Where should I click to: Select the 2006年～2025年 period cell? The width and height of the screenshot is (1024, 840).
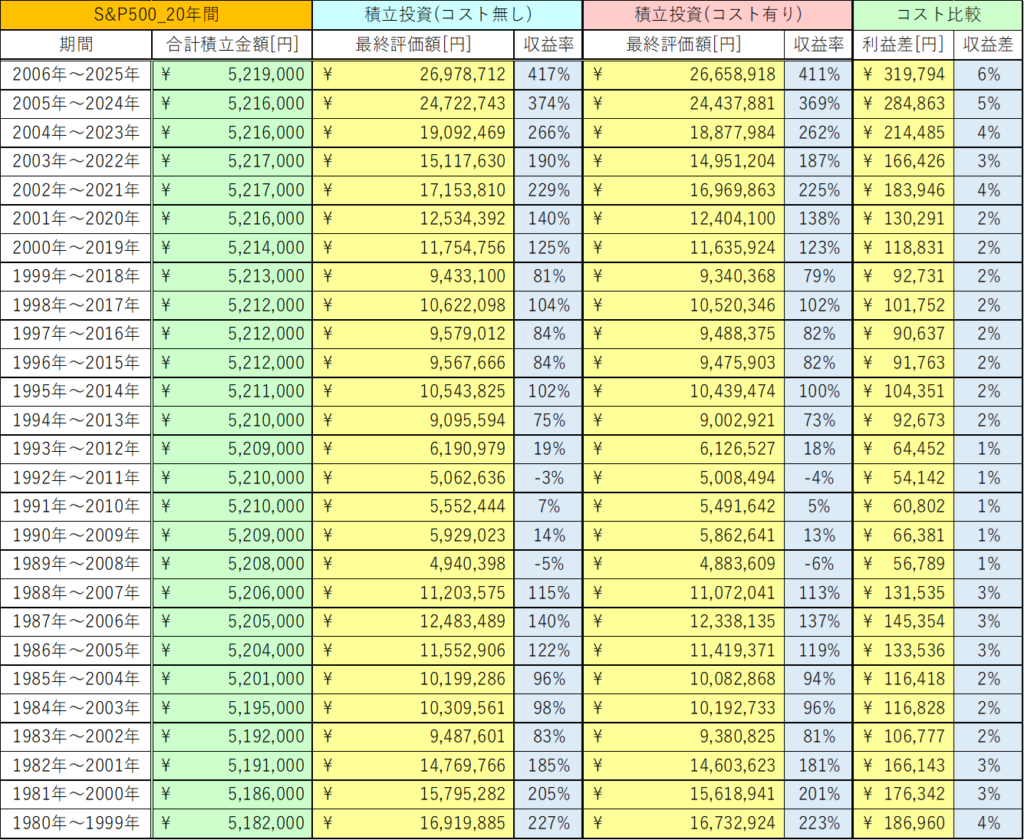point(76,74)
